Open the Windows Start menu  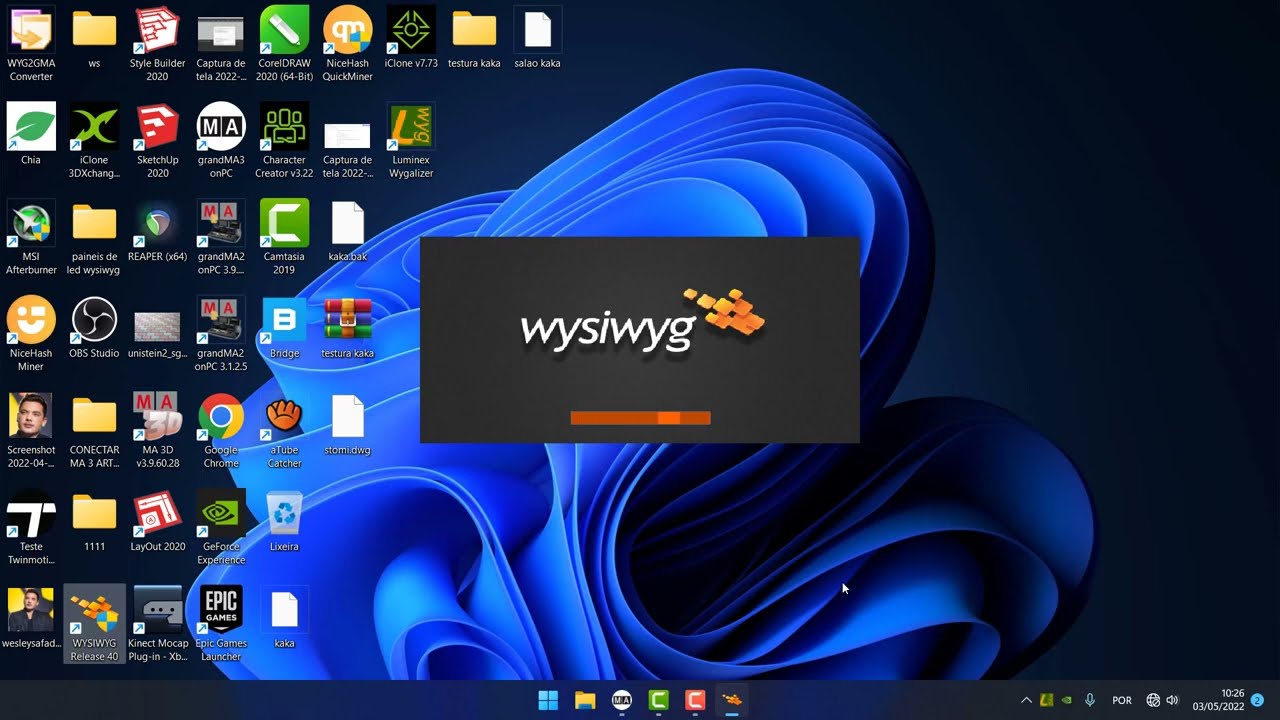point(548,700)
